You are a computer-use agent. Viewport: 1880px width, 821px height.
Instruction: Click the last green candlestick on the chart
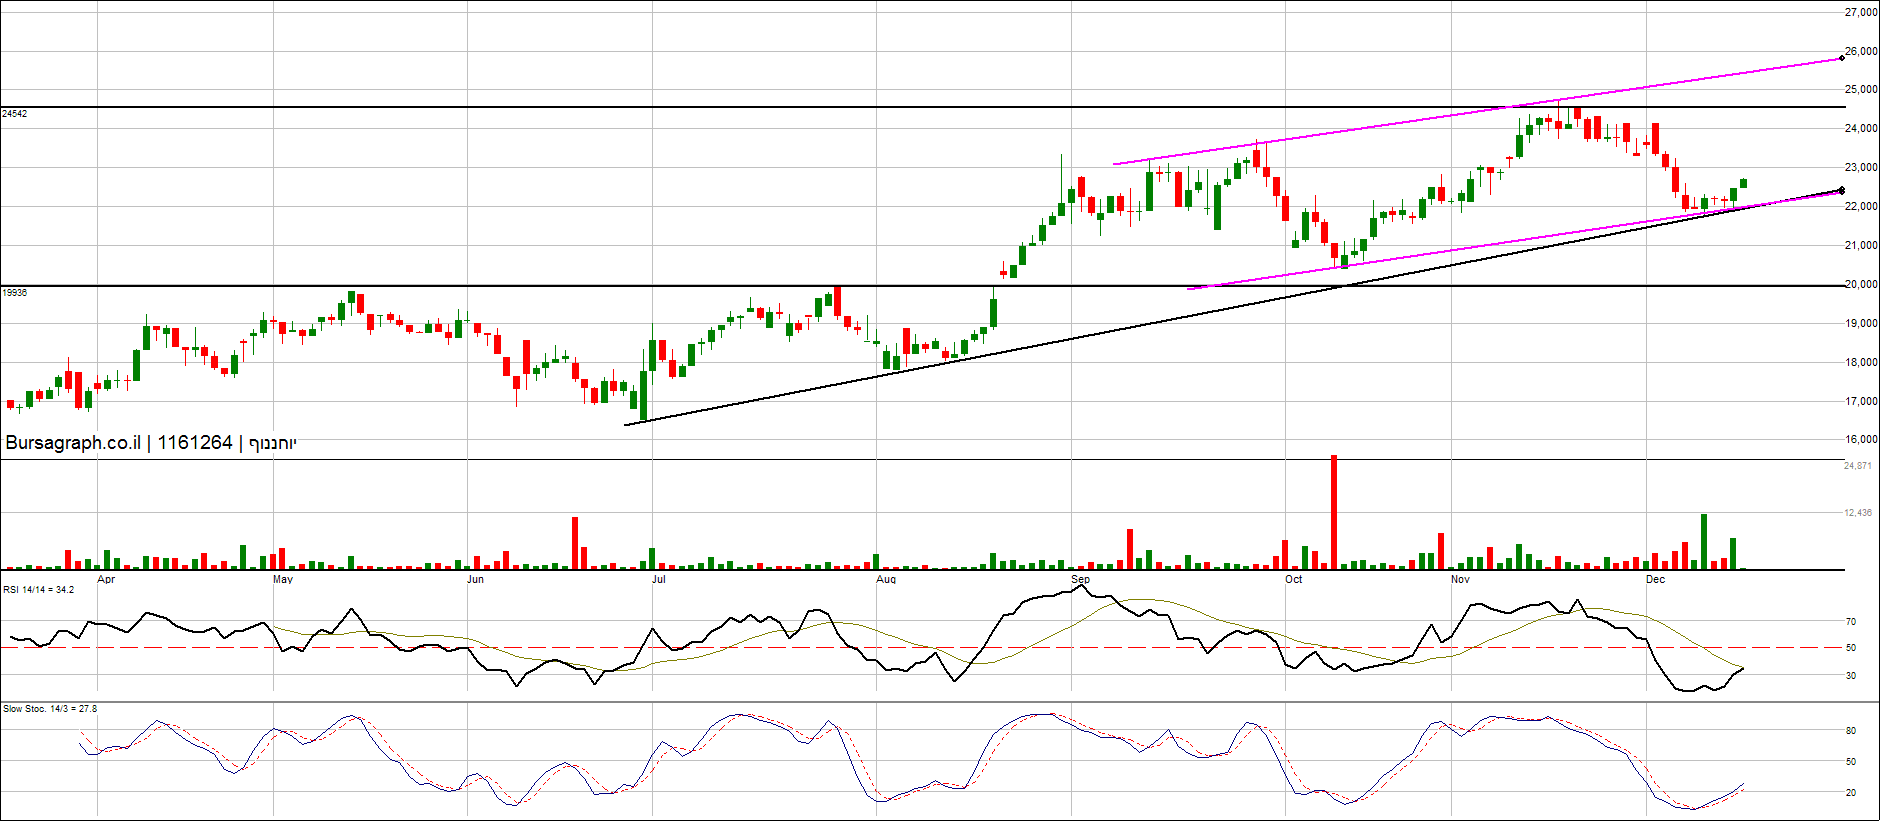pyautogui.click(x=1743, y=183)
